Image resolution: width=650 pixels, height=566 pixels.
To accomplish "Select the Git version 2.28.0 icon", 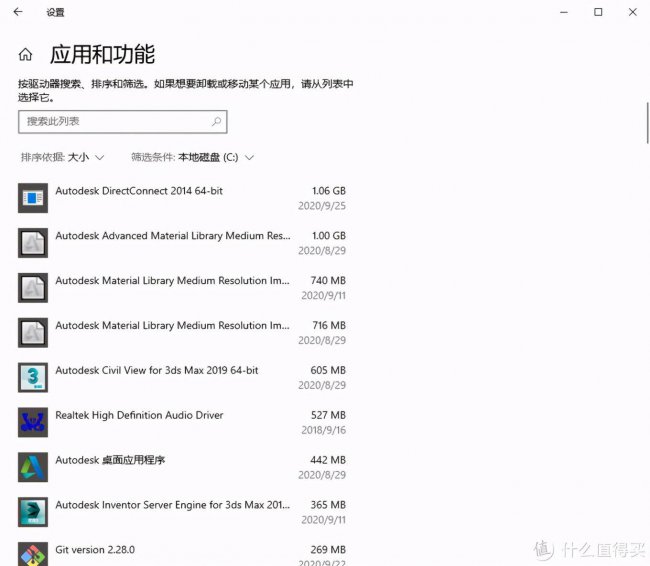I will coord(33,554).
